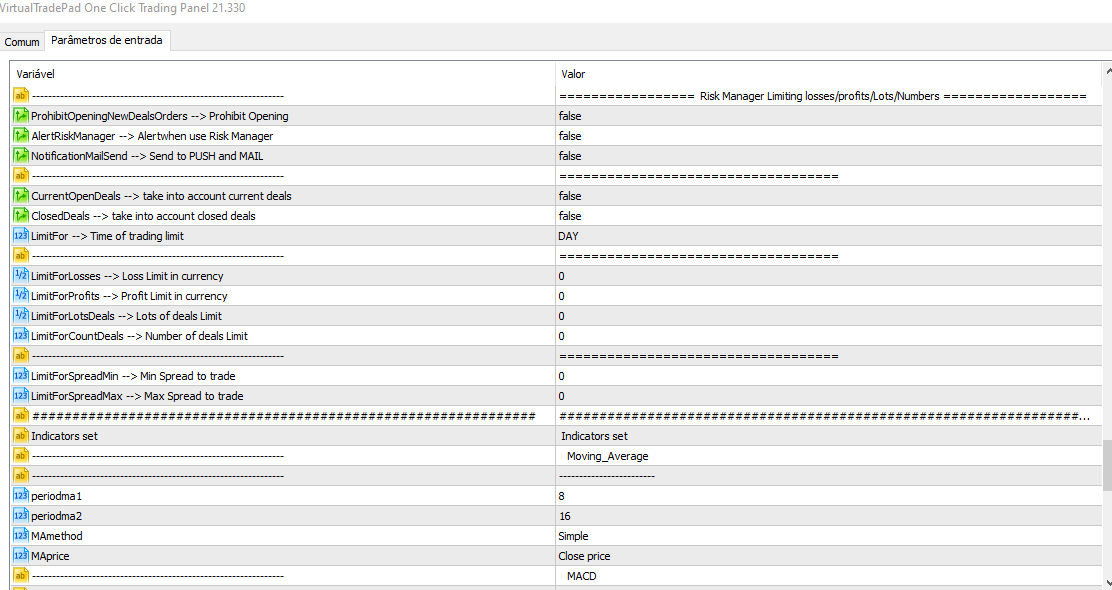Toggle AlertRiskManager false value
The image size is (1112, 590).
(x=569, y=136)
